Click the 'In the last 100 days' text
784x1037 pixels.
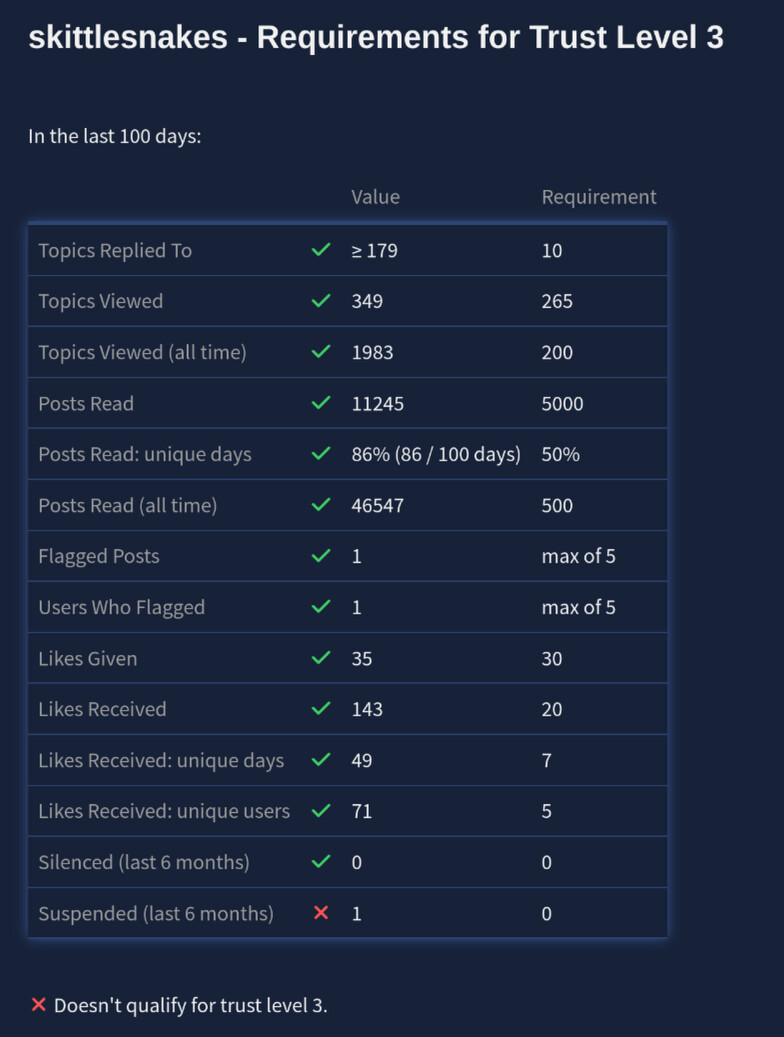pyautogui.click(x=115, y=136)
